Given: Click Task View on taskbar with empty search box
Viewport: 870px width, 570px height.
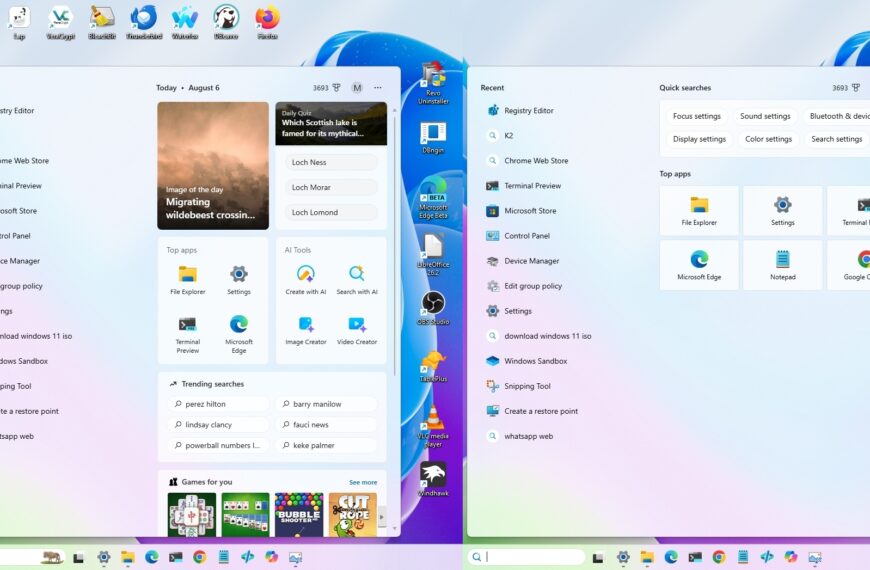Looking at the screenshot, I should click(x=598, y=557).
